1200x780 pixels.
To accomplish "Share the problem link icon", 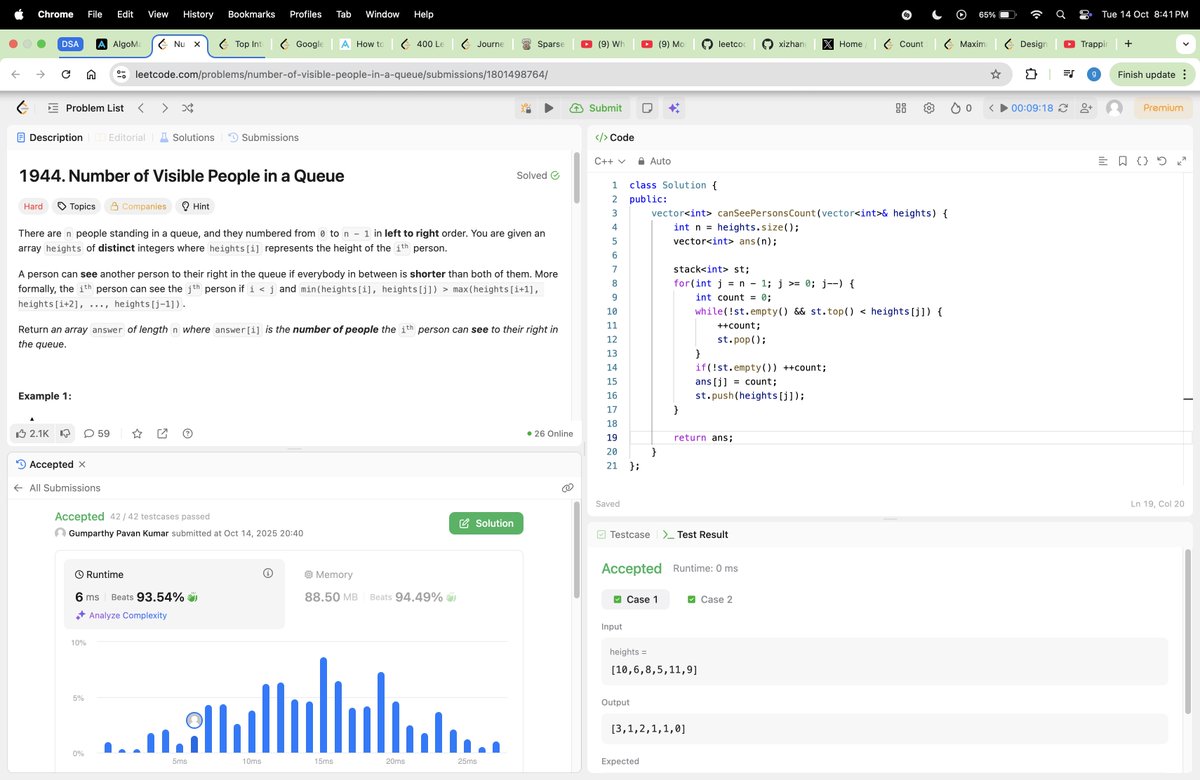I will pos(162,434).
